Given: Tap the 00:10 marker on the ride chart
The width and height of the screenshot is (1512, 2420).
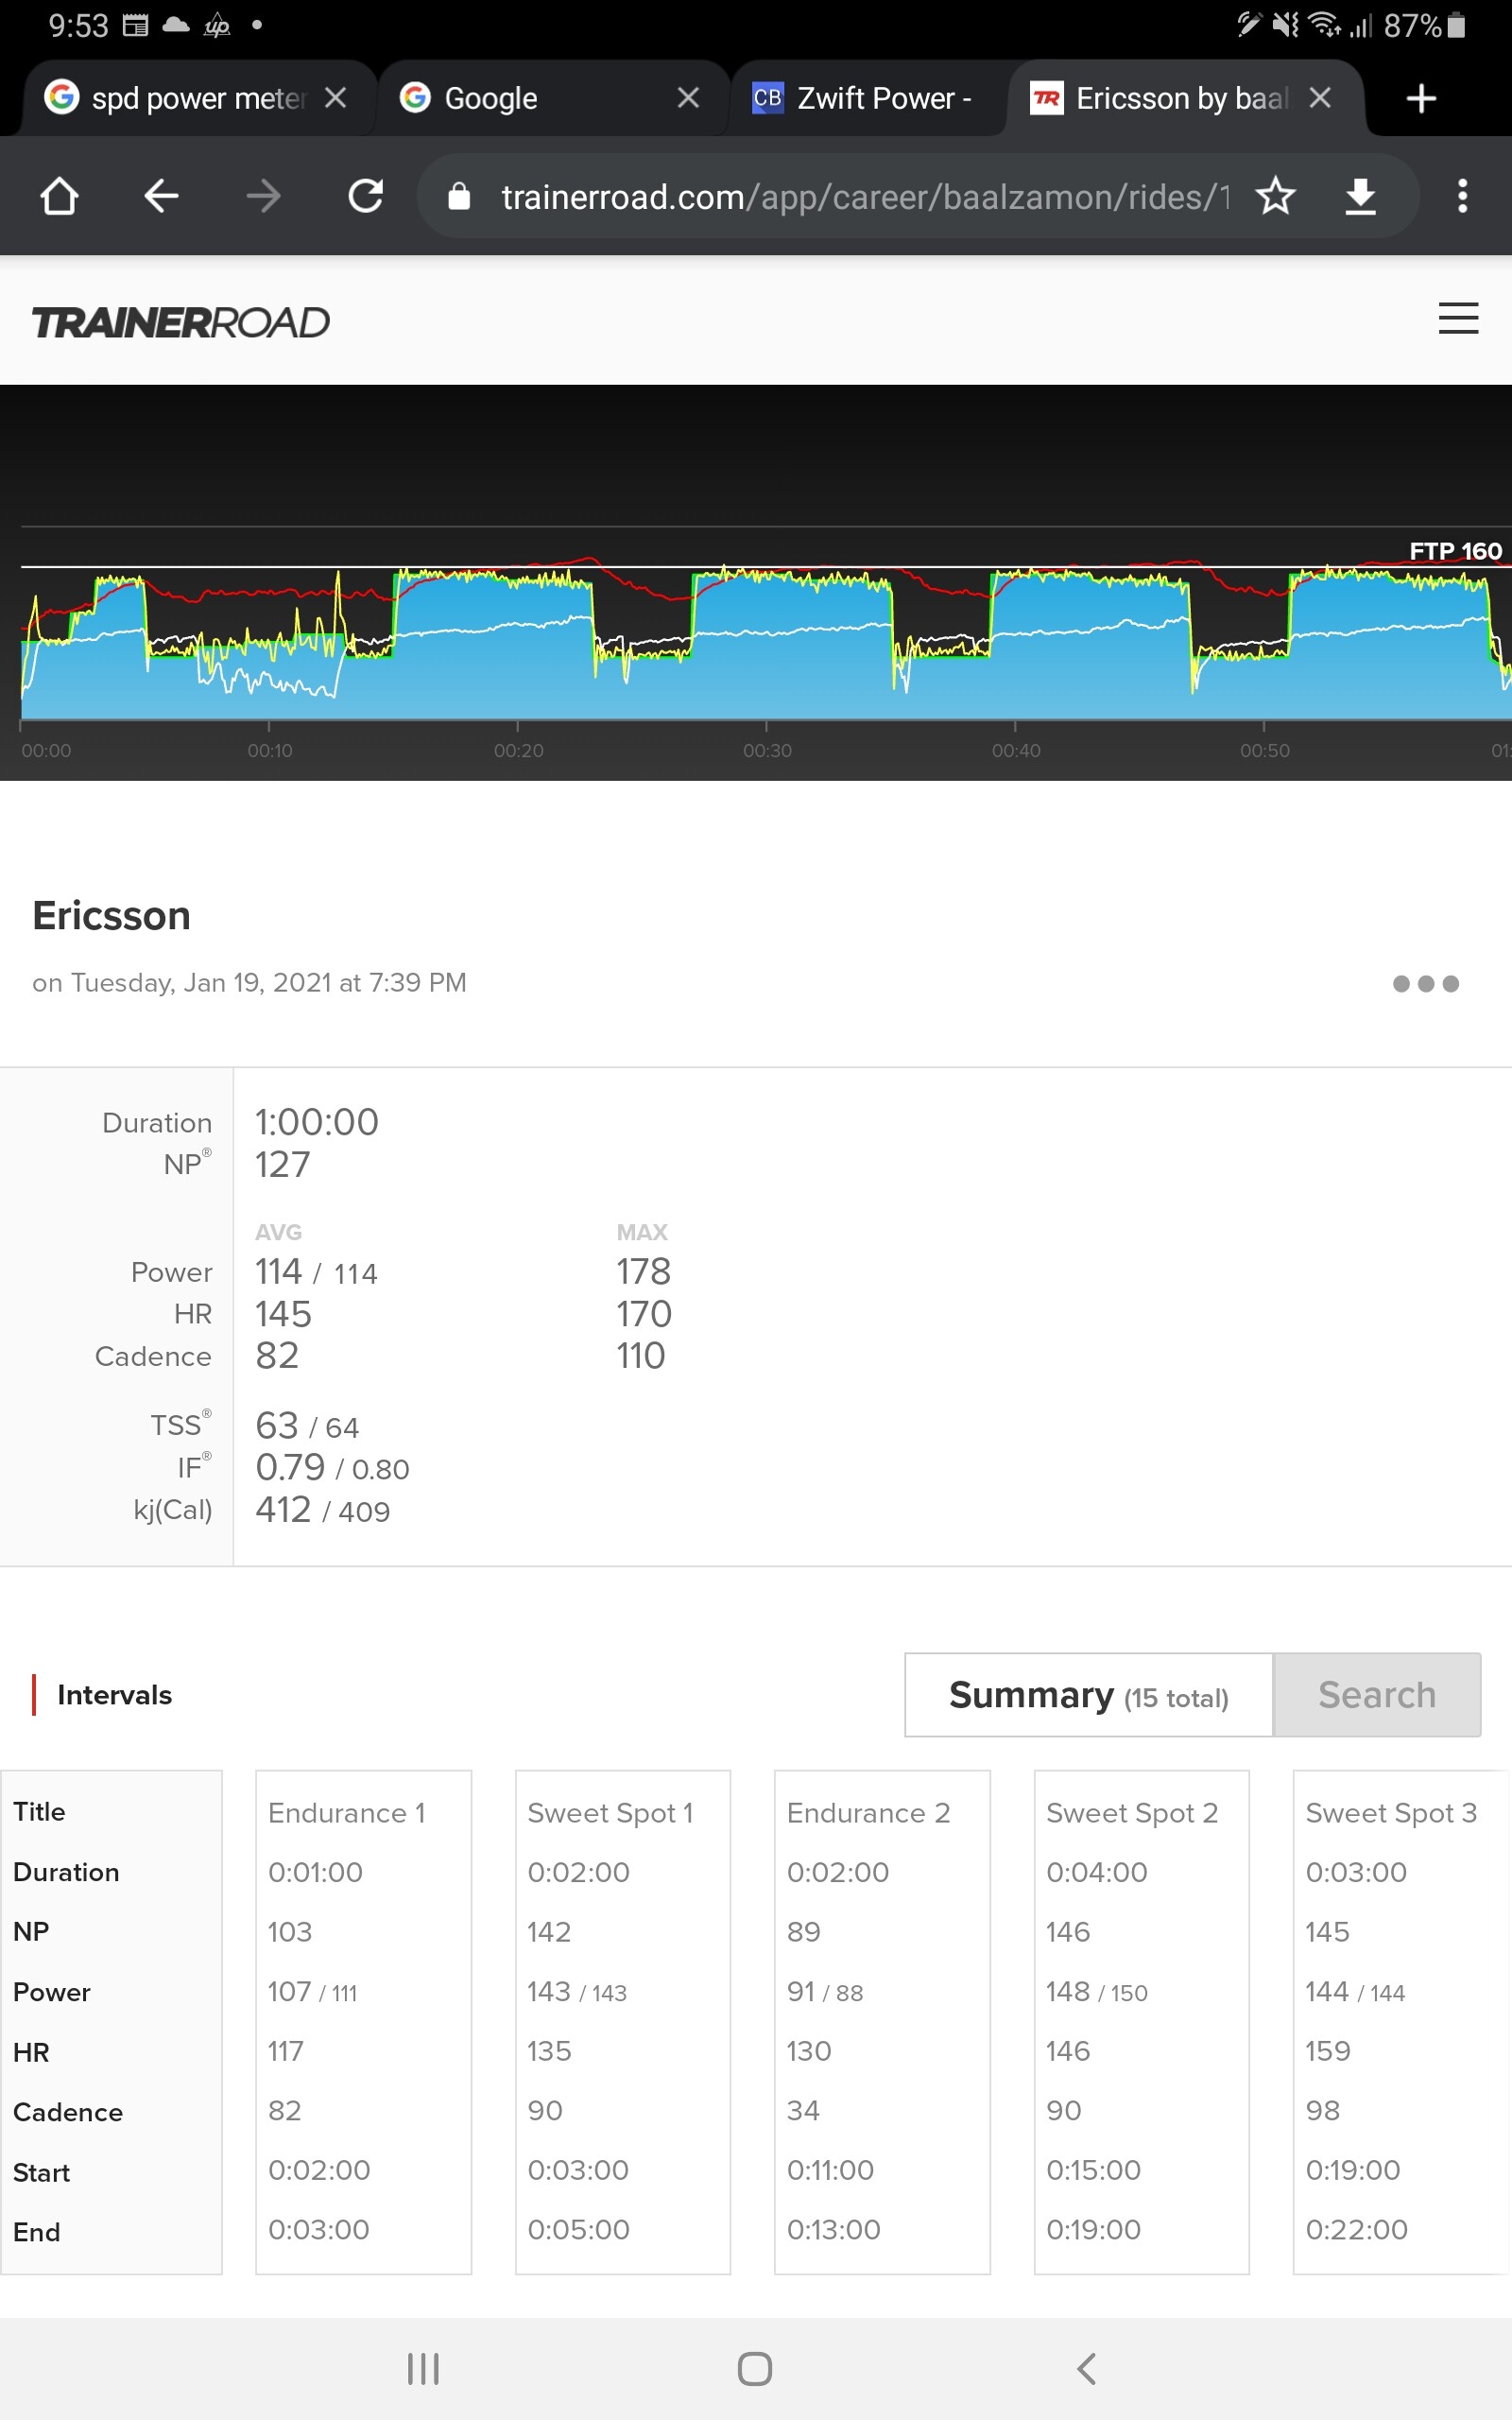Looking at the screenshot, I should click(x=270, y=750).
